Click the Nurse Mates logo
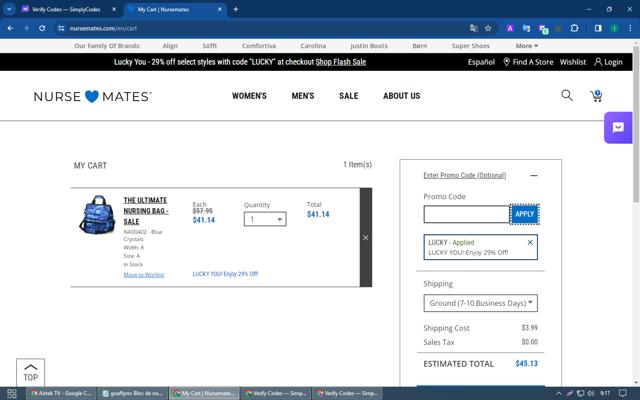 point(93,96)
